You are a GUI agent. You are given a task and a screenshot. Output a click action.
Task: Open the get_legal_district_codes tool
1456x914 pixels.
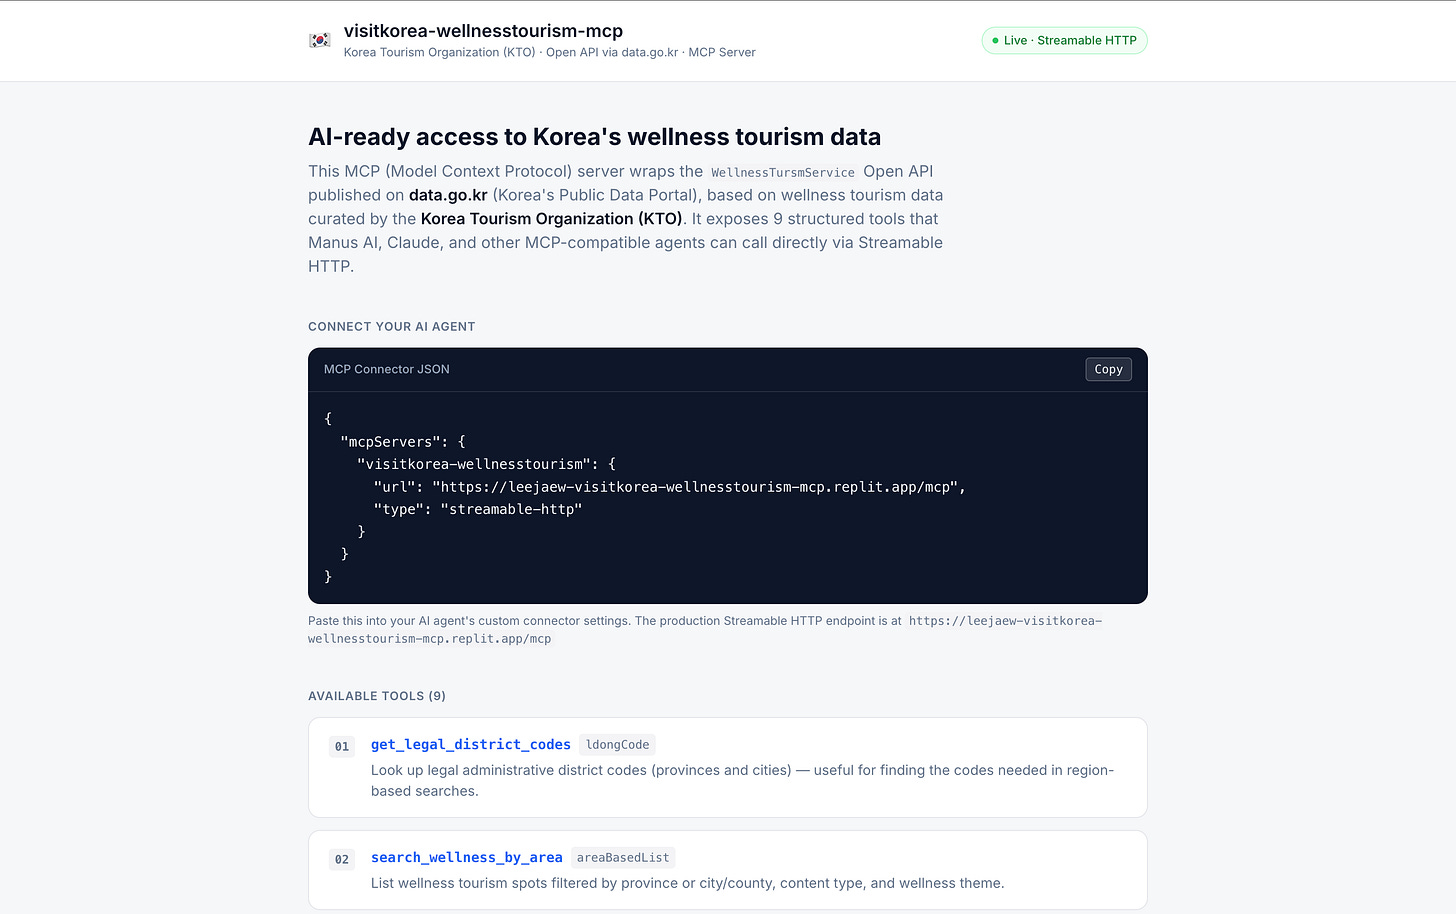pos(471,744)
